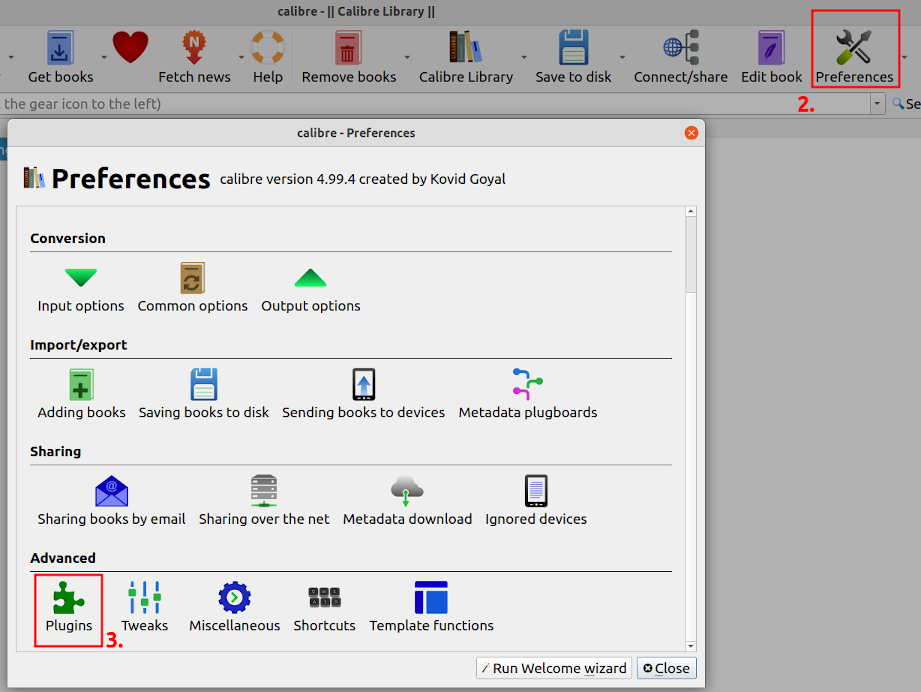
Task: Open Template functions settings
Action: [x=432, y=607]
